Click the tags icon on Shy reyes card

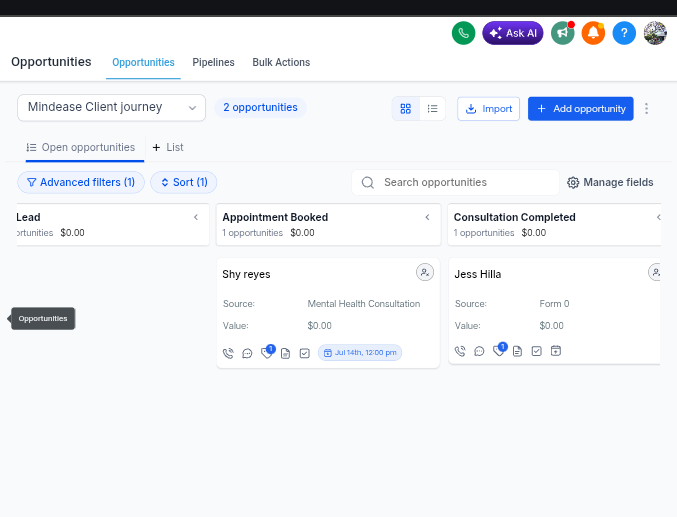tap(267, 353)
